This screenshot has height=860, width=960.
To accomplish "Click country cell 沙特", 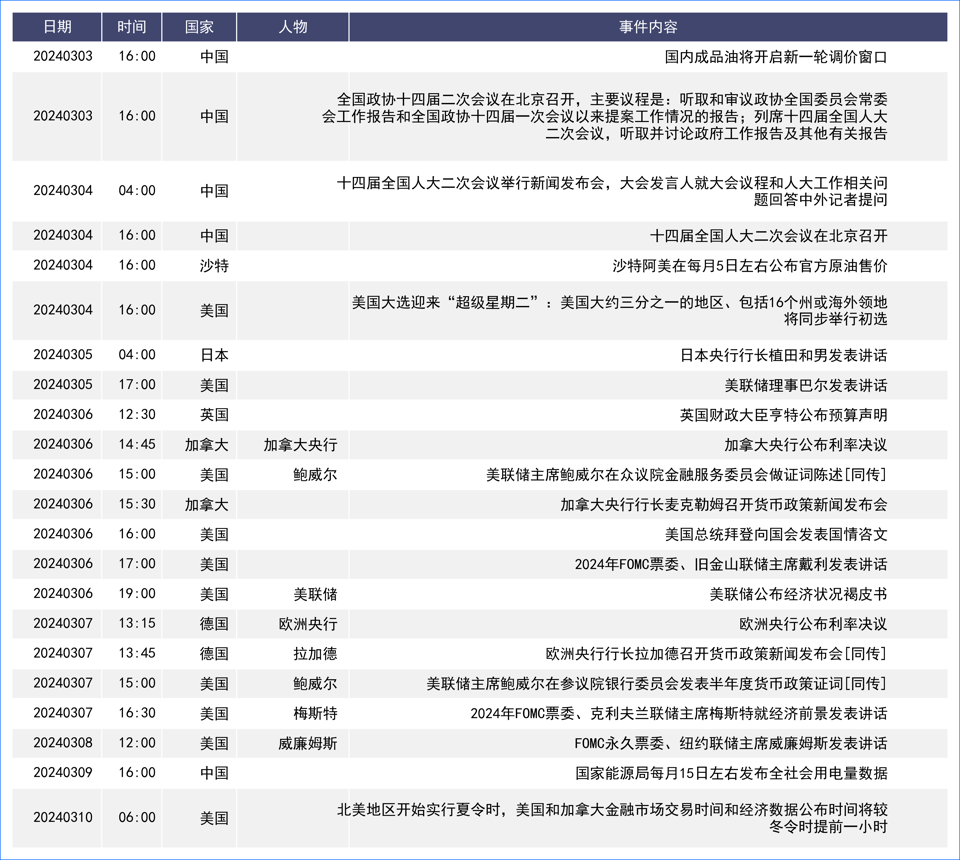I will (214, 266).
